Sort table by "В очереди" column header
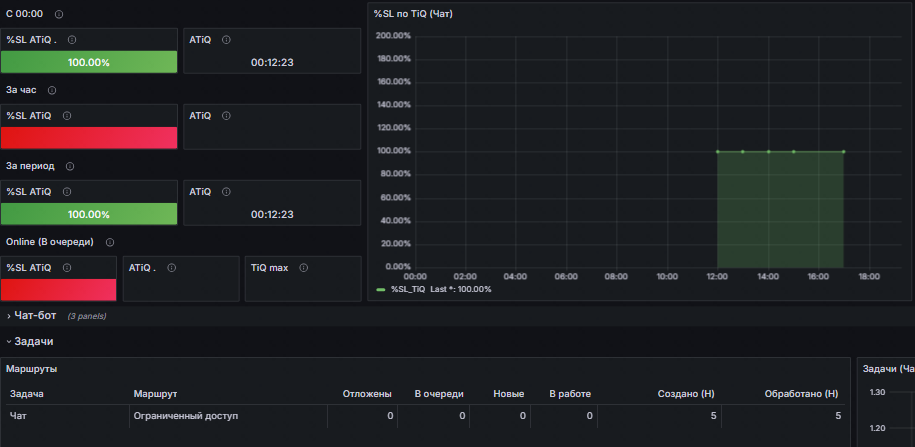 (x=439, y=394)
